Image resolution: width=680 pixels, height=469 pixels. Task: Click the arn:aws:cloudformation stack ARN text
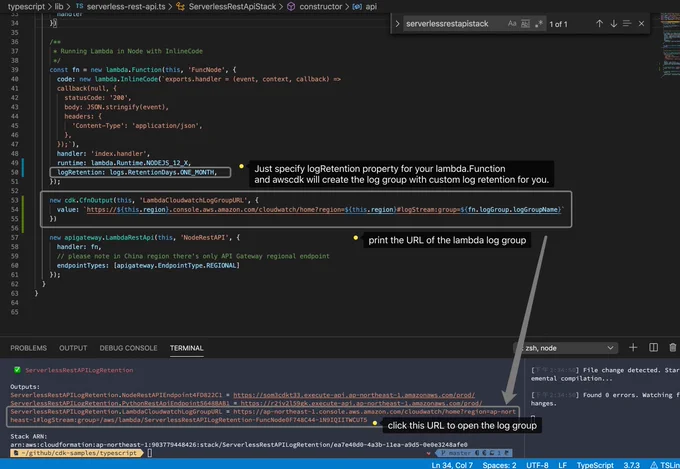point(239,444)
